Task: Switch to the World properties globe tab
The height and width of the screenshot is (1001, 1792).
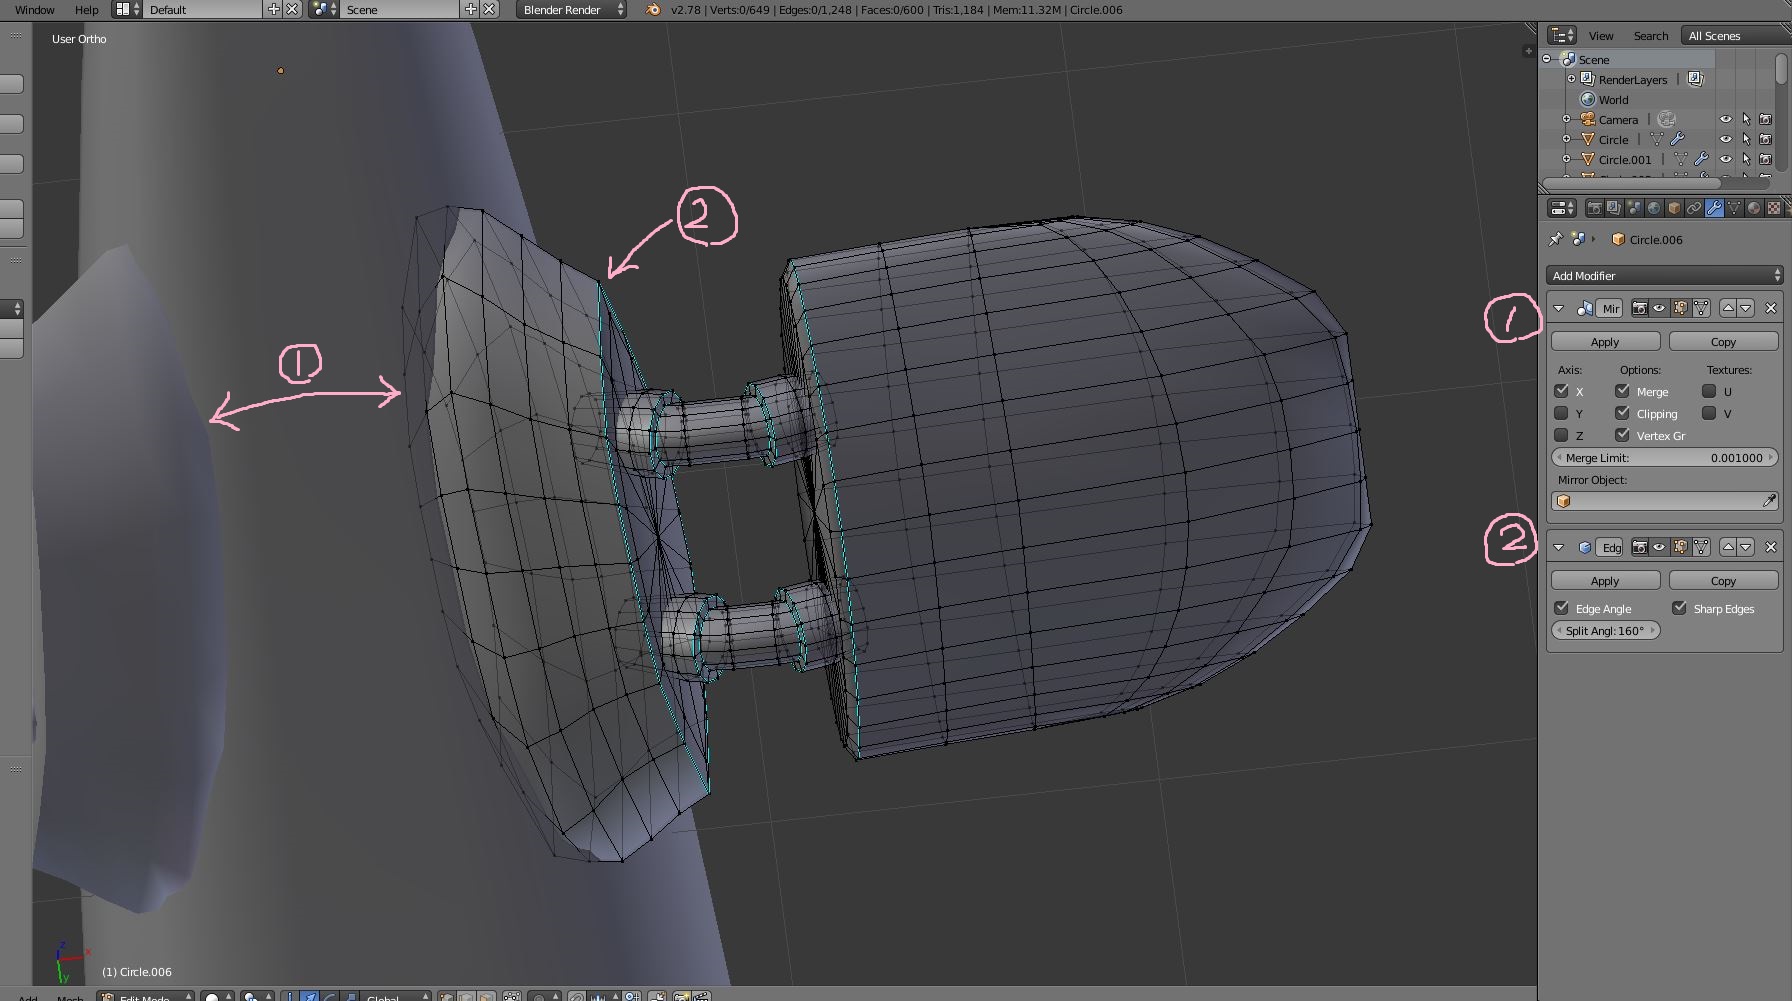Action: coord(1654,208)
